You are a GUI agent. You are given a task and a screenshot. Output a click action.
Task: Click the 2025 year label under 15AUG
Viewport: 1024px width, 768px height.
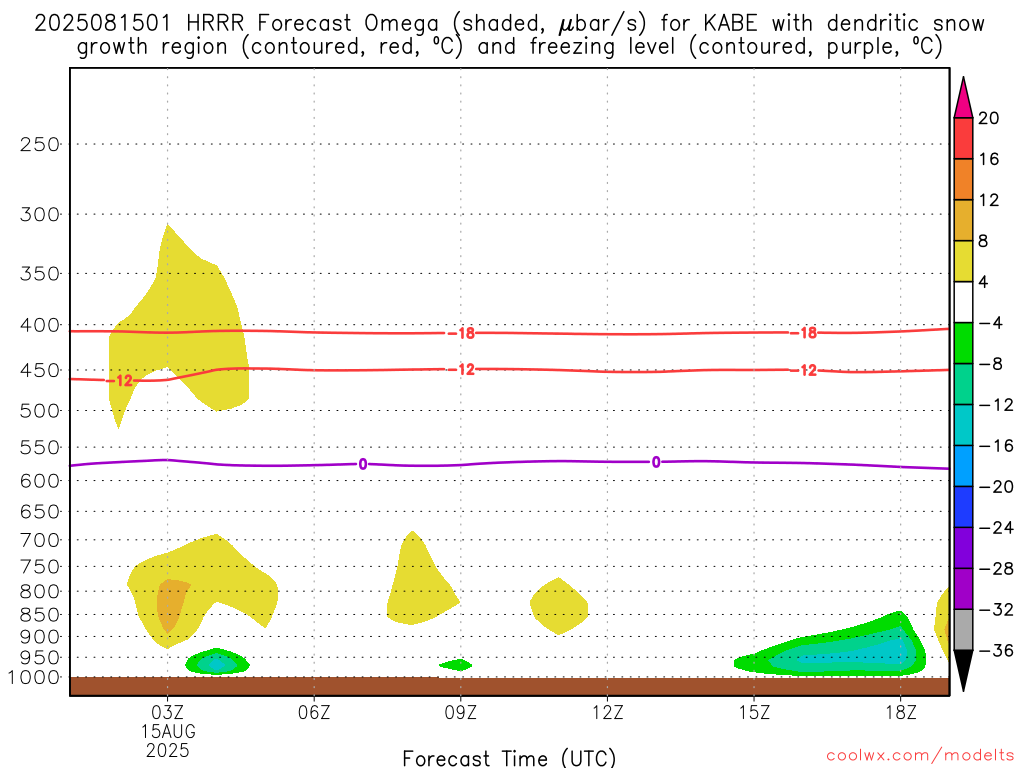point(167,750)
